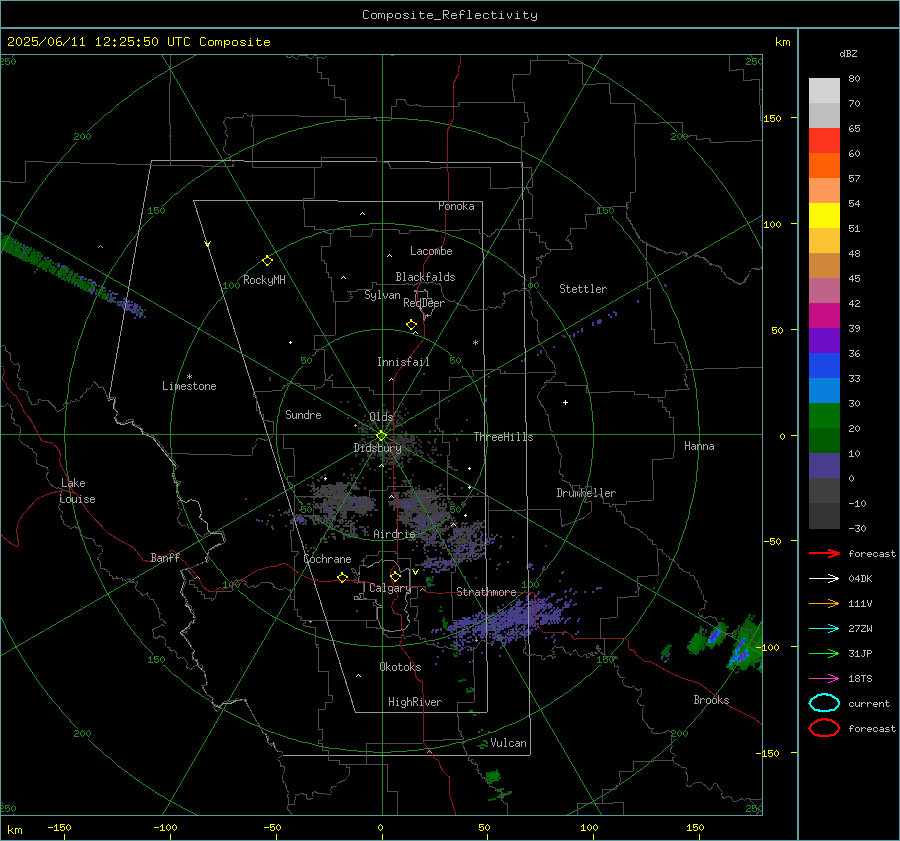Image resolution: width=900 pixels, height=841 pixels.
Task: Click the 2025/06/11 12:25:50 UTC Composite timestamp
Action: click(138, 42)
